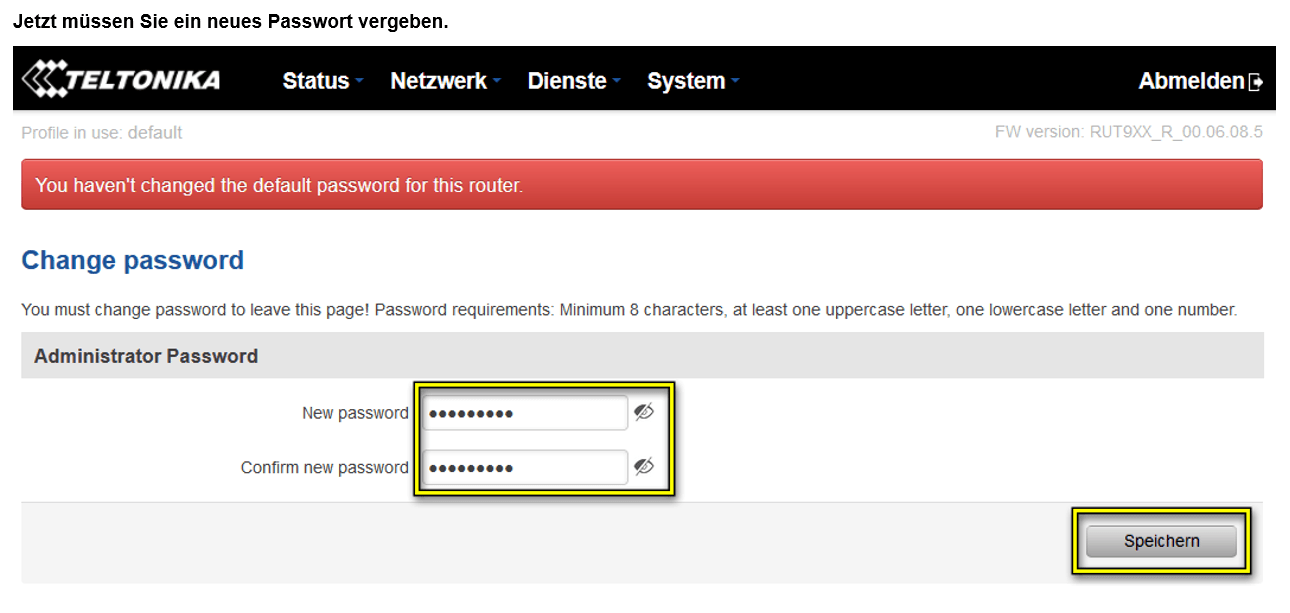Open the Netzwerk menu

pos(438,81)
